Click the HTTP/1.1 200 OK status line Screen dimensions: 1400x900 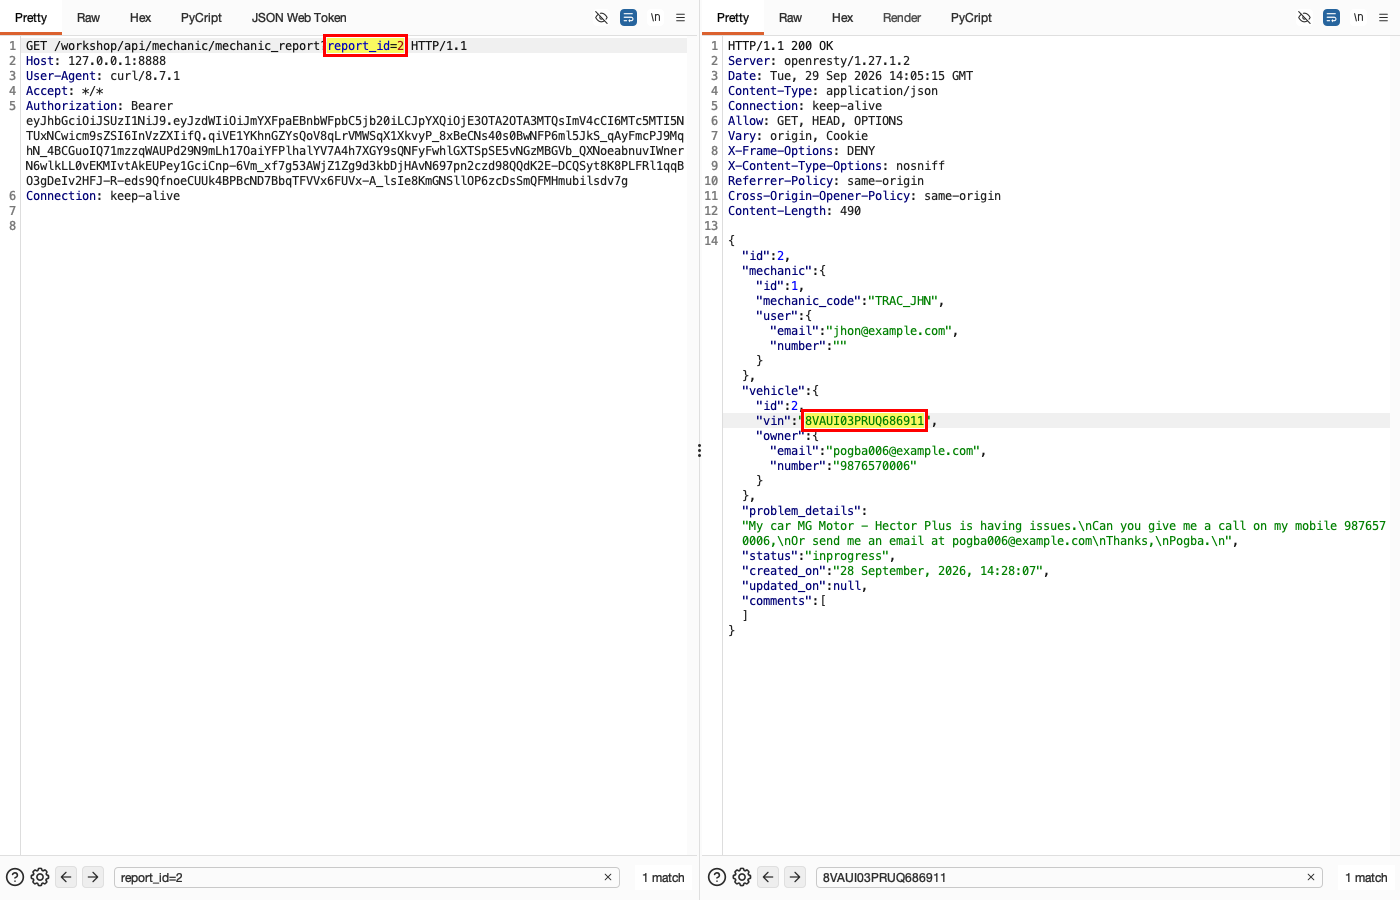780,46
